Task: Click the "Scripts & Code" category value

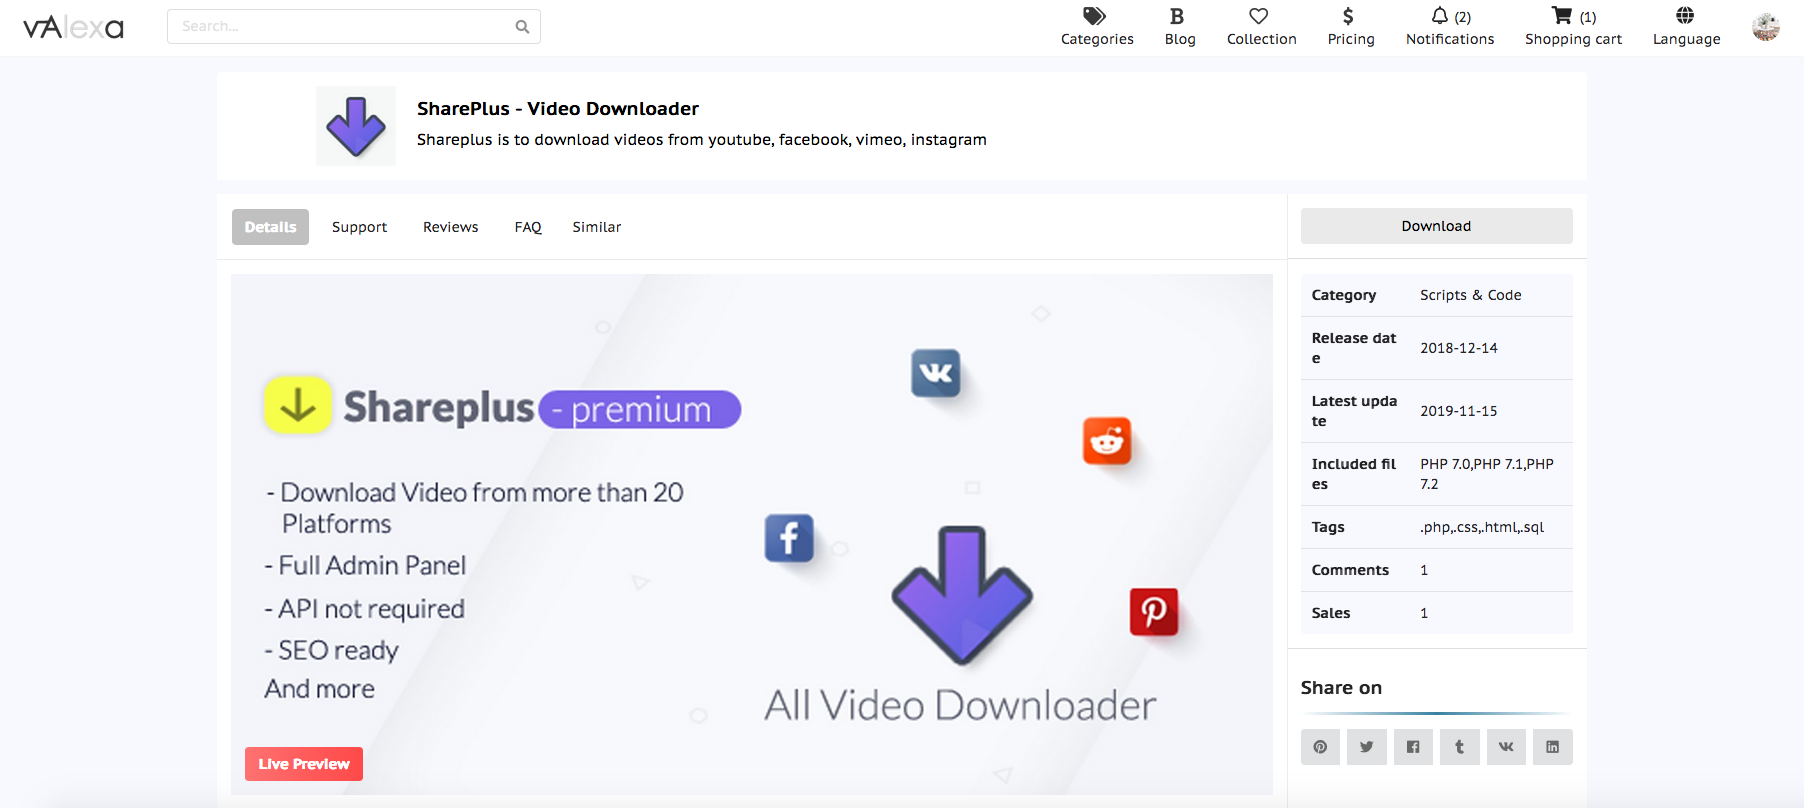Action: (1471, 295)
